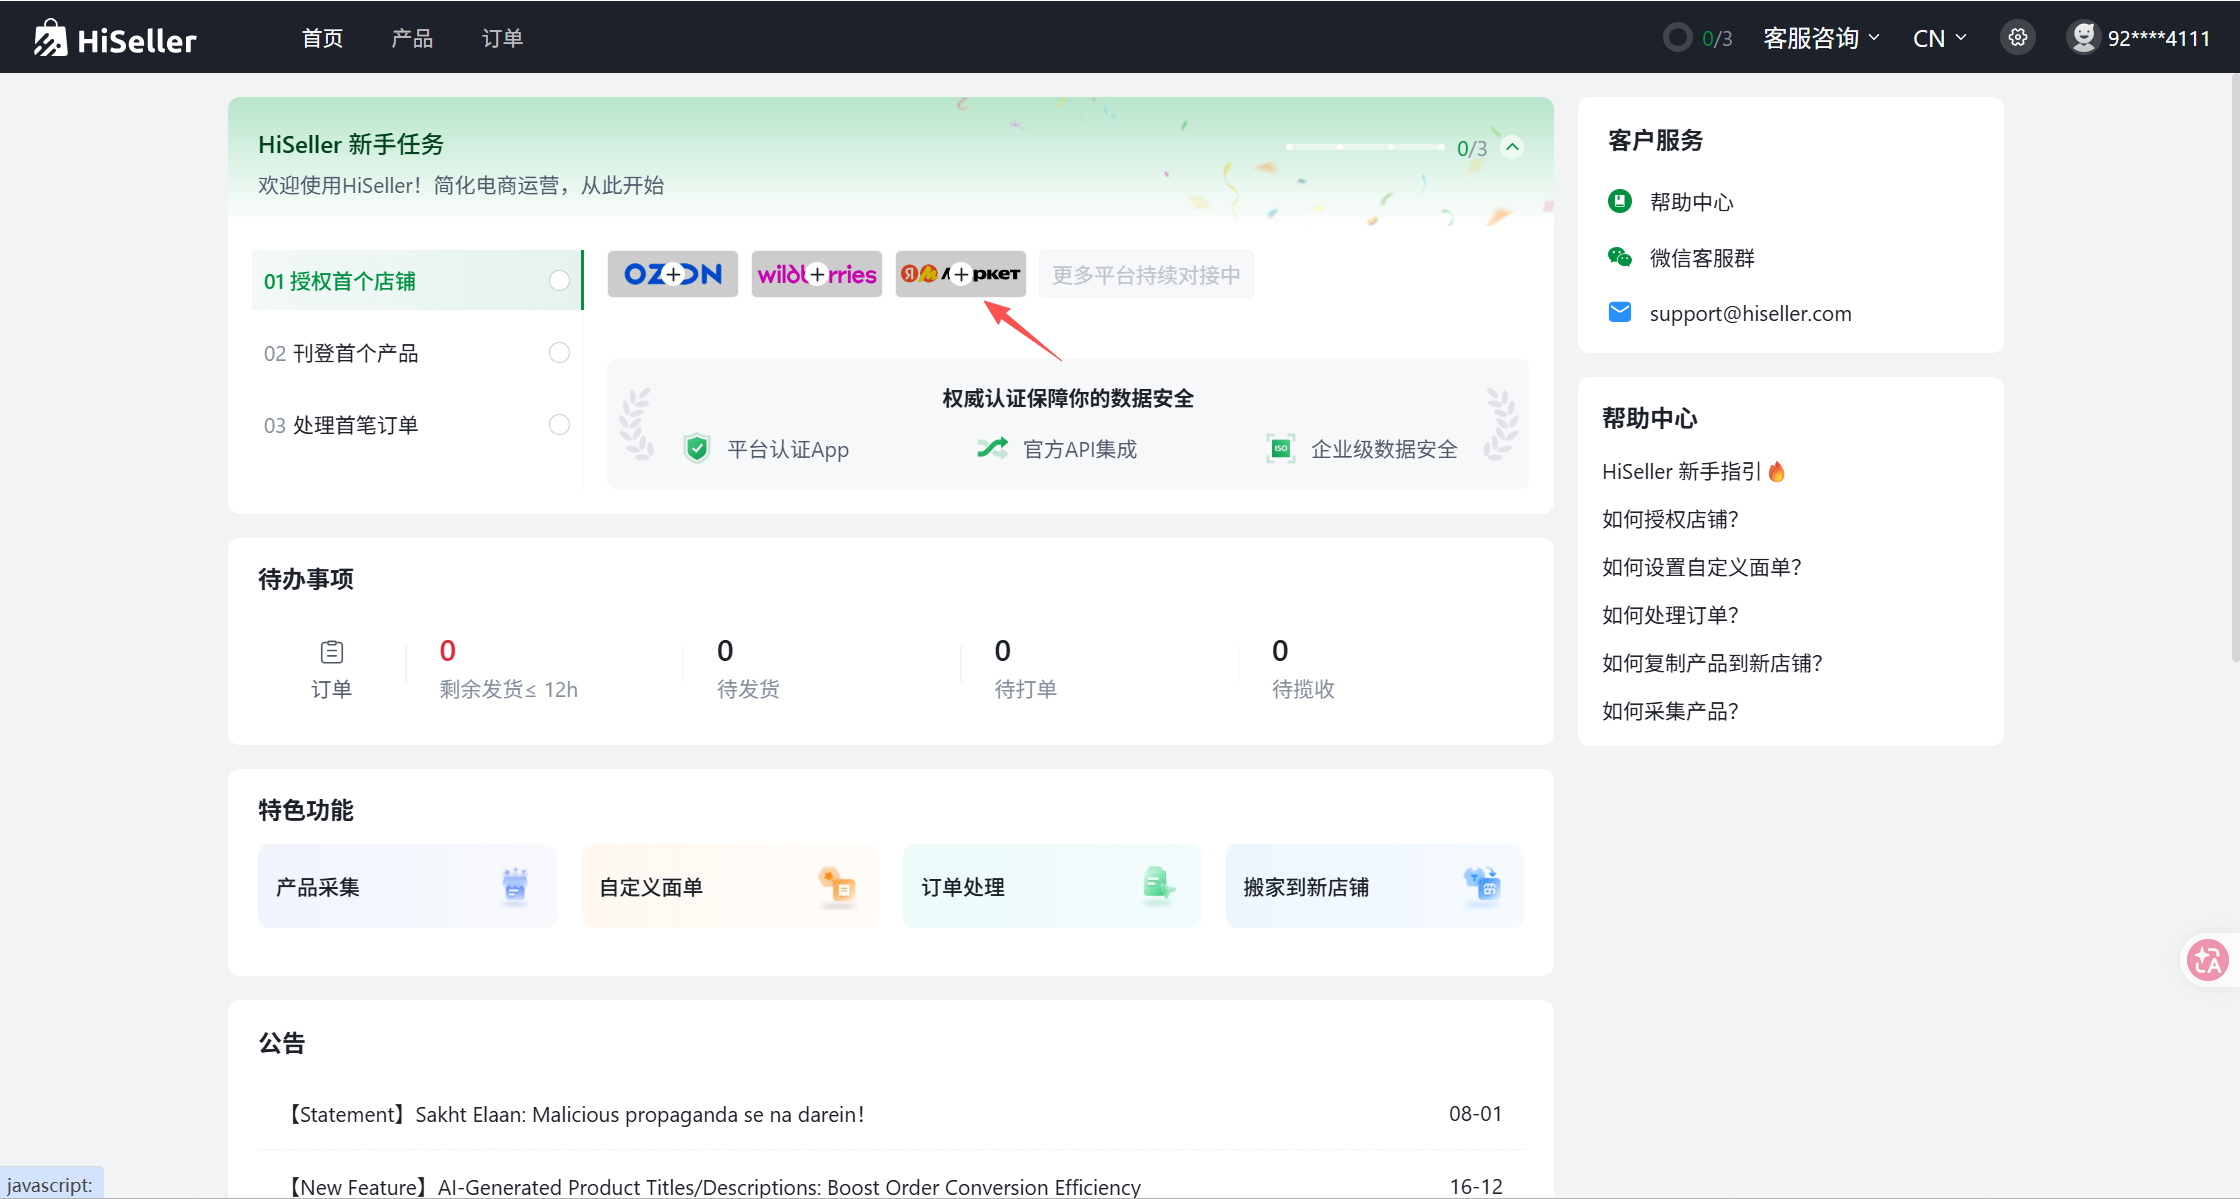Screen dimensions: 2240x1199
Task: Select the 处理首笔订单 task circle
Action: click(x=559, y=425)
